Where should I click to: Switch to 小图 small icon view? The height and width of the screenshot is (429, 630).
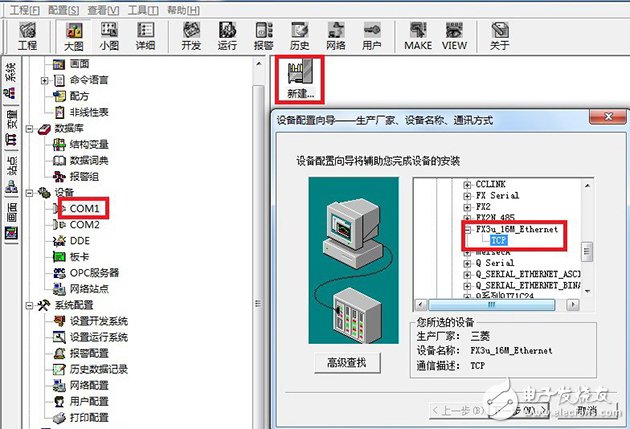(x=108, y=37)
